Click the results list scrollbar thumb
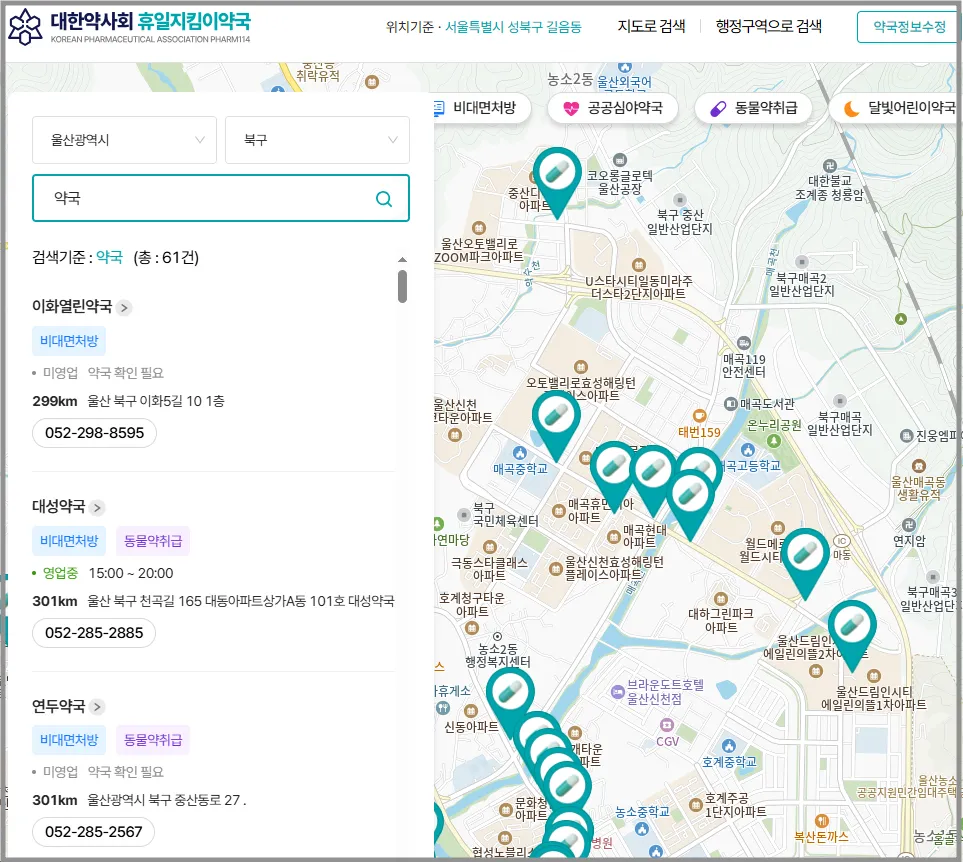This screenshot has height=862, width=963. pos(402,287)
